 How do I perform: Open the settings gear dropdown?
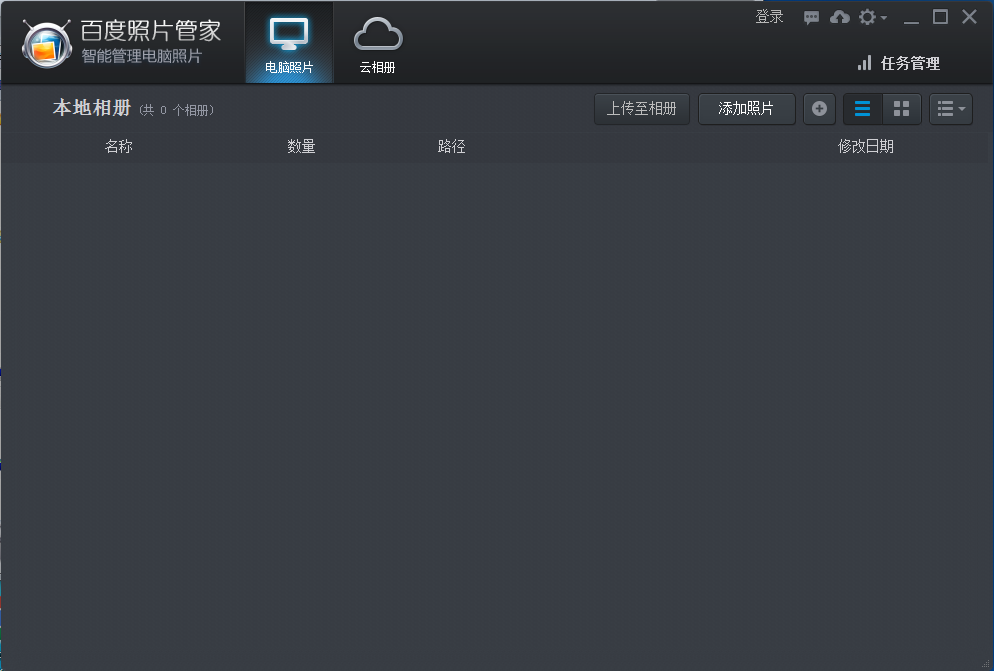[873, 17]
